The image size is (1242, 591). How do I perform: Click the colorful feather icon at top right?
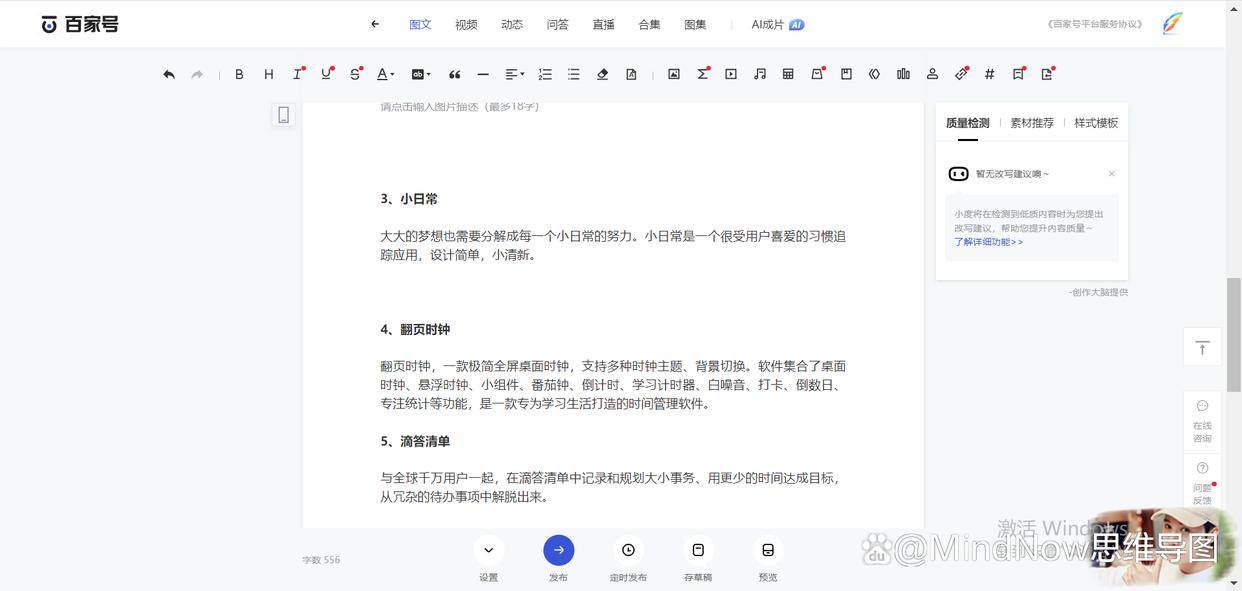[x=1173, y=24]
